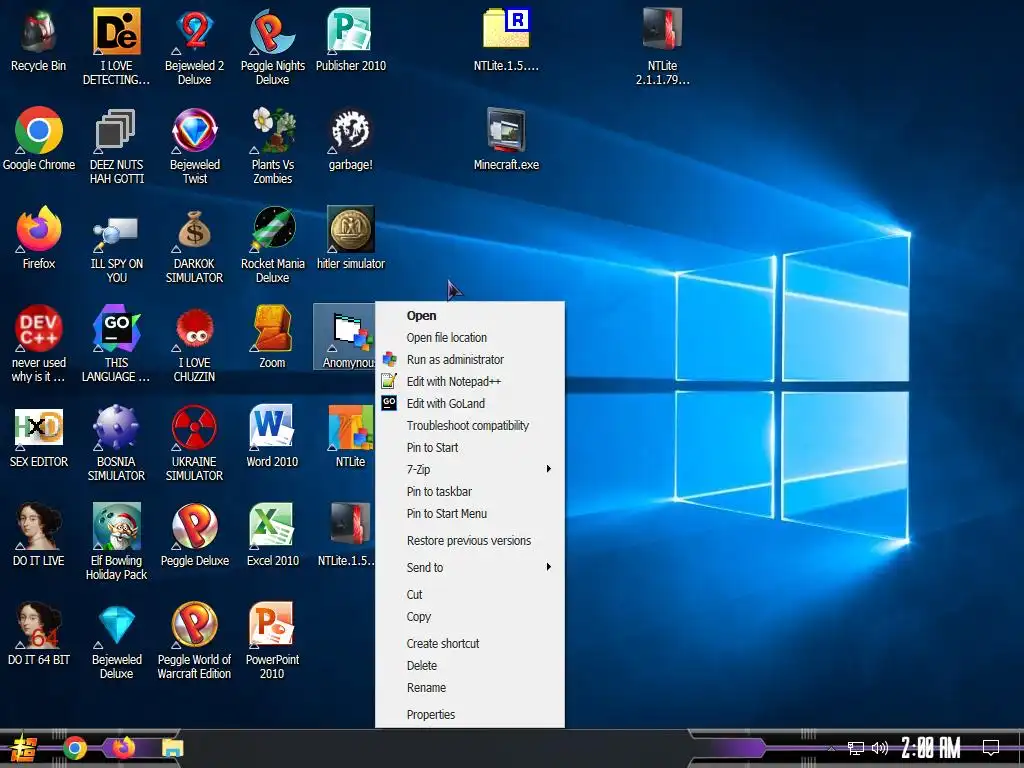Select the ILL SPY ON YOU icon
The image size is (1024, 768).
(116, 245)
